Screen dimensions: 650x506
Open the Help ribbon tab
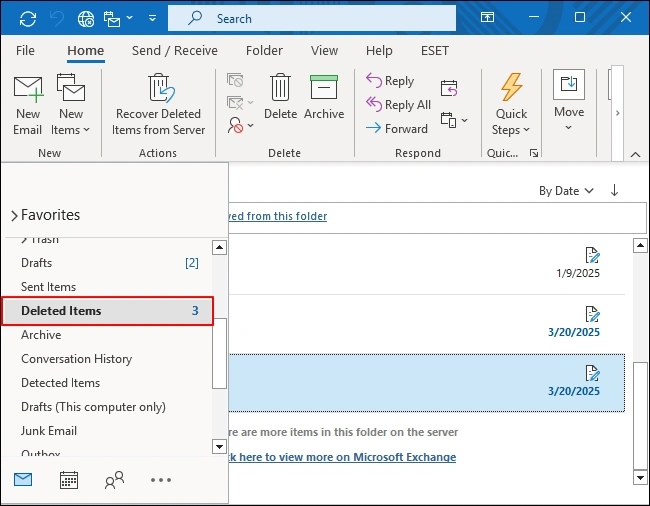[379, 51]
